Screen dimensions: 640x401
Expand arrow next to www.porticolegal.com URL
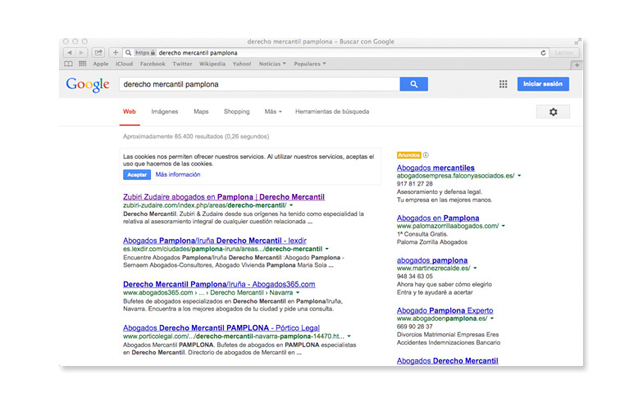(349, 336)
